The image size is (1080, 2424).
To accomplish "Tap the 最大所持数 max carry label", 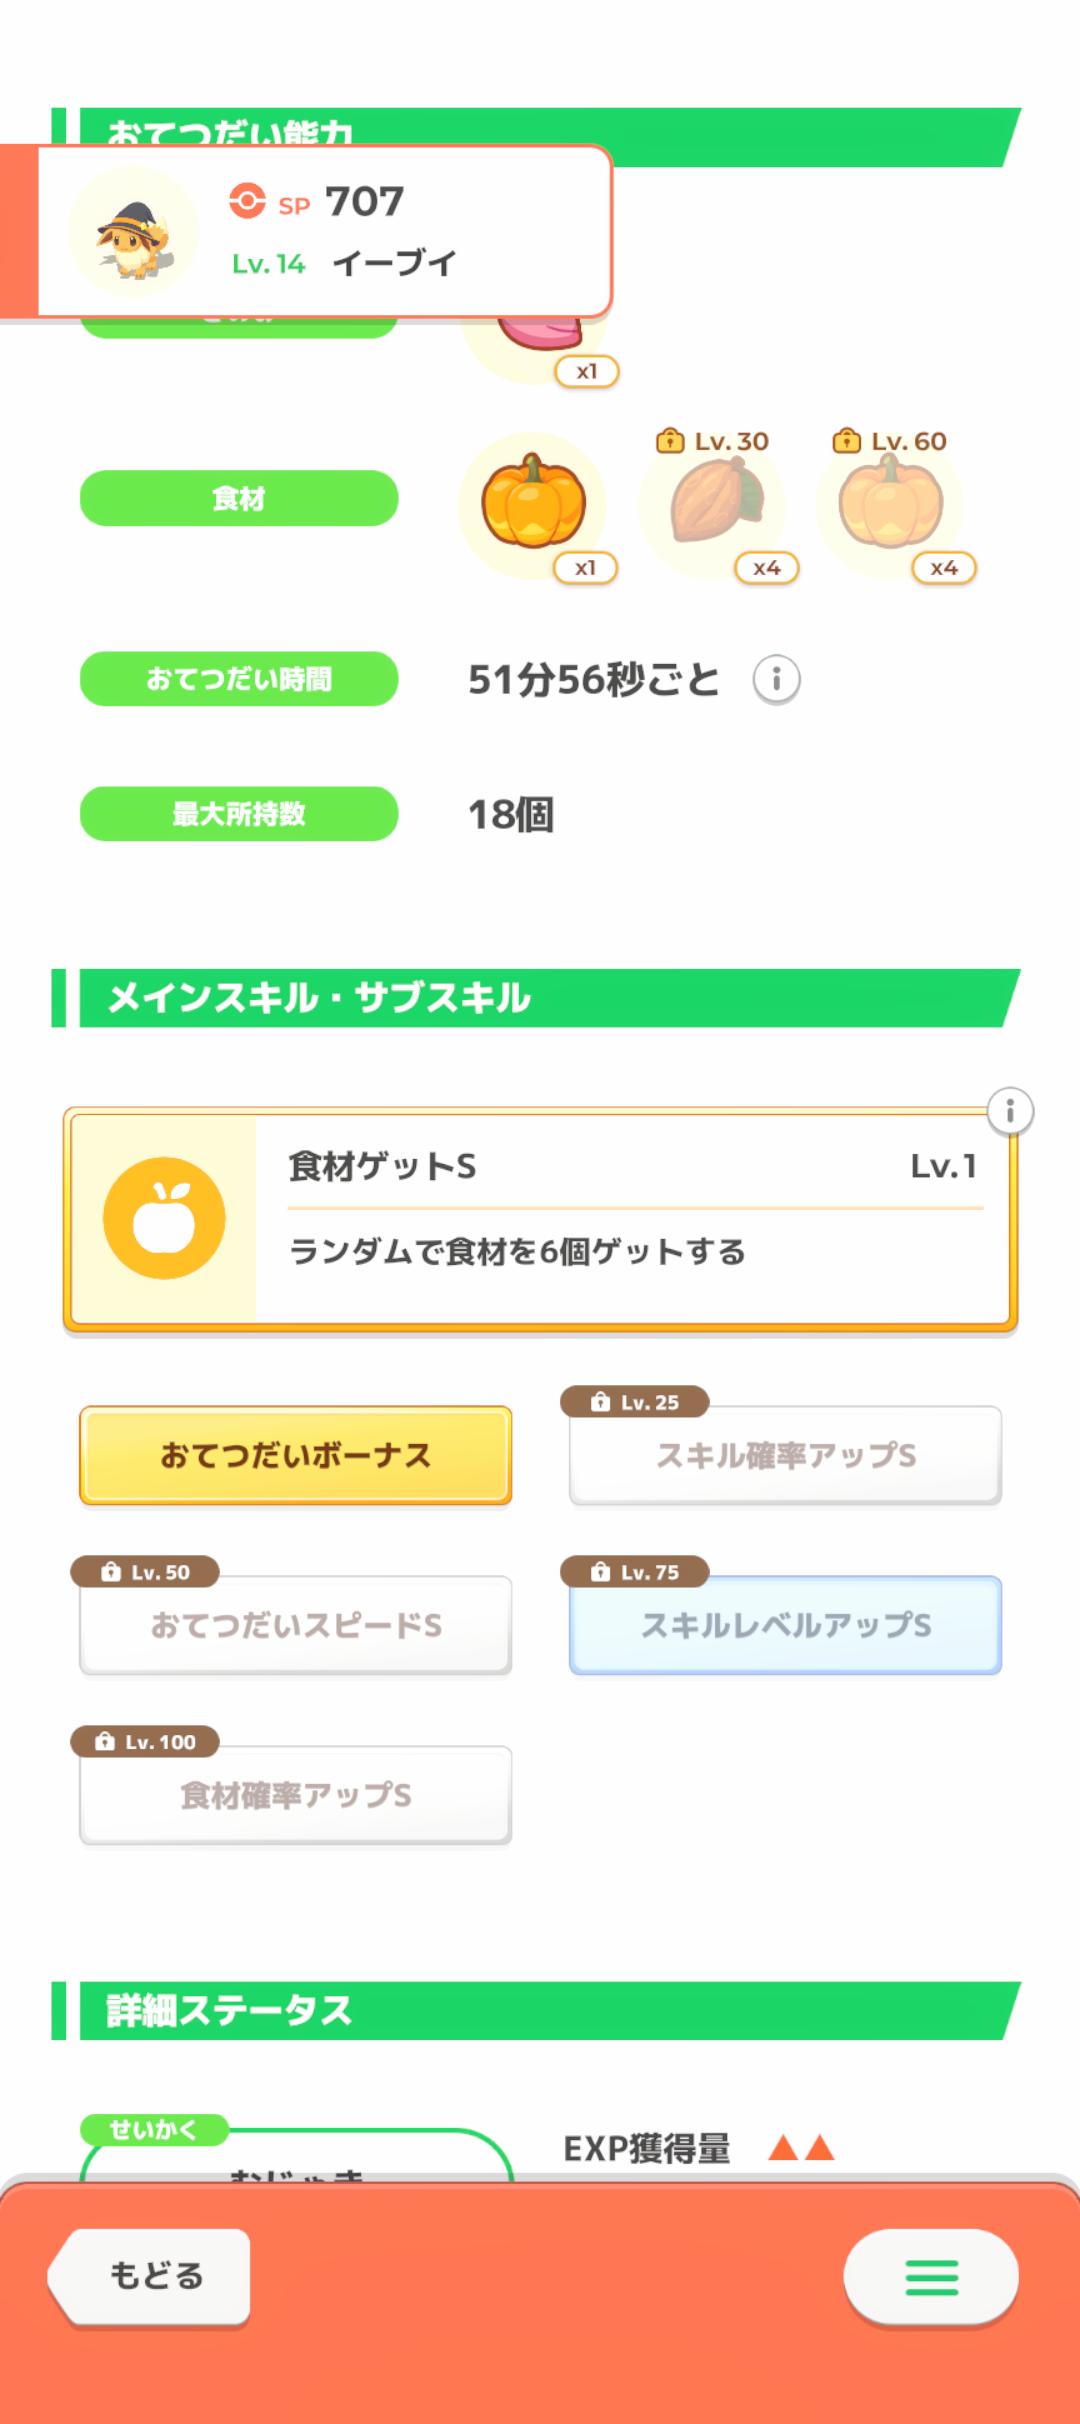I will [x=239, y=814].
